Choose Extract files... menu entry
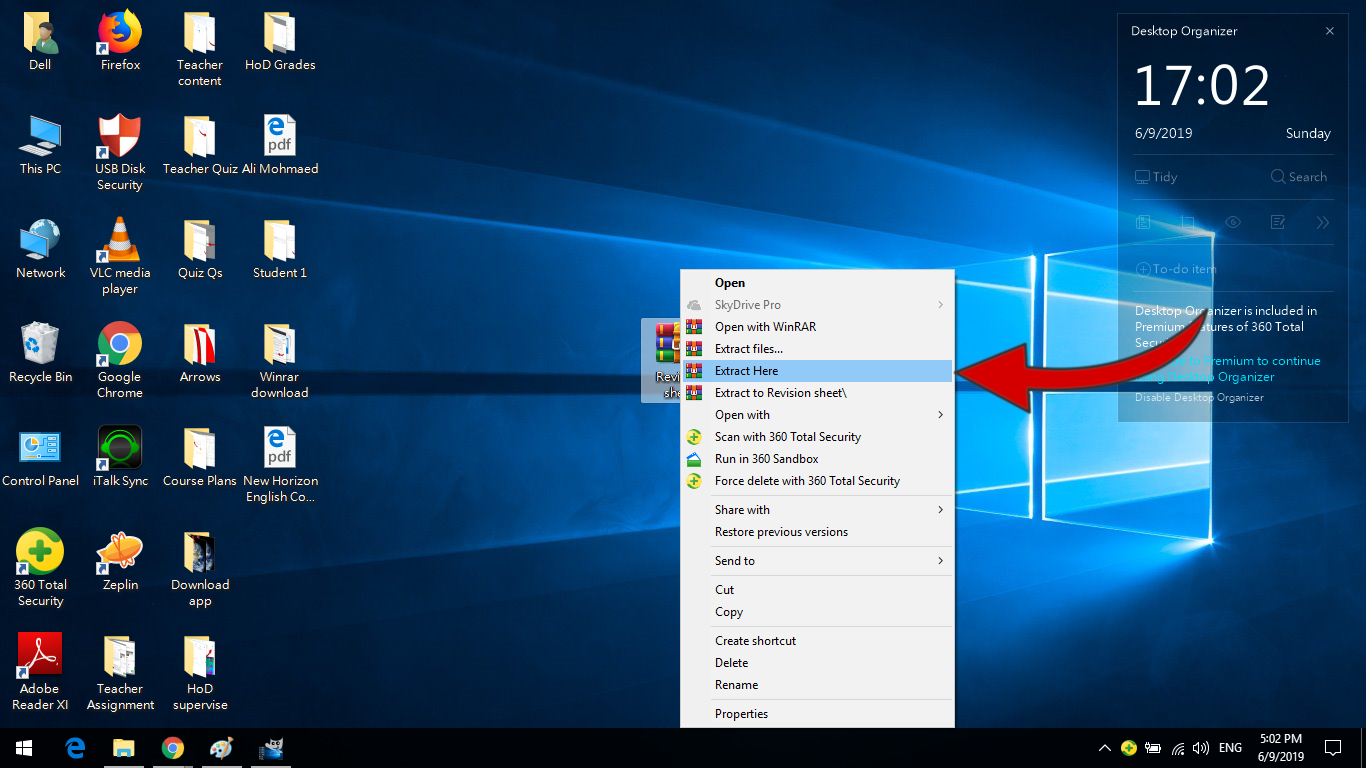 tap(817, 349)
